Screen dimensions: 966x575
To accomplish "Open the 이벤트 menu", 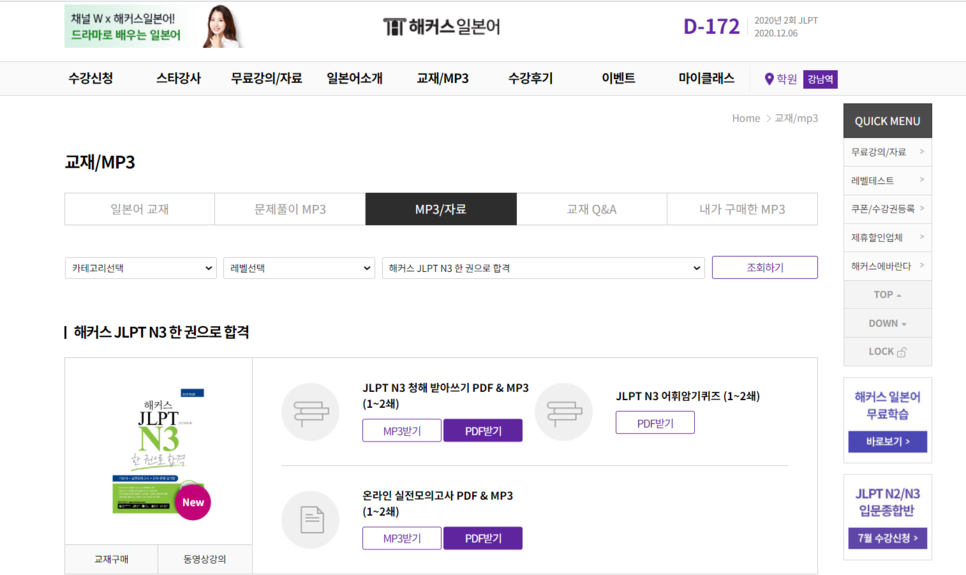I will tap(619, 78).
